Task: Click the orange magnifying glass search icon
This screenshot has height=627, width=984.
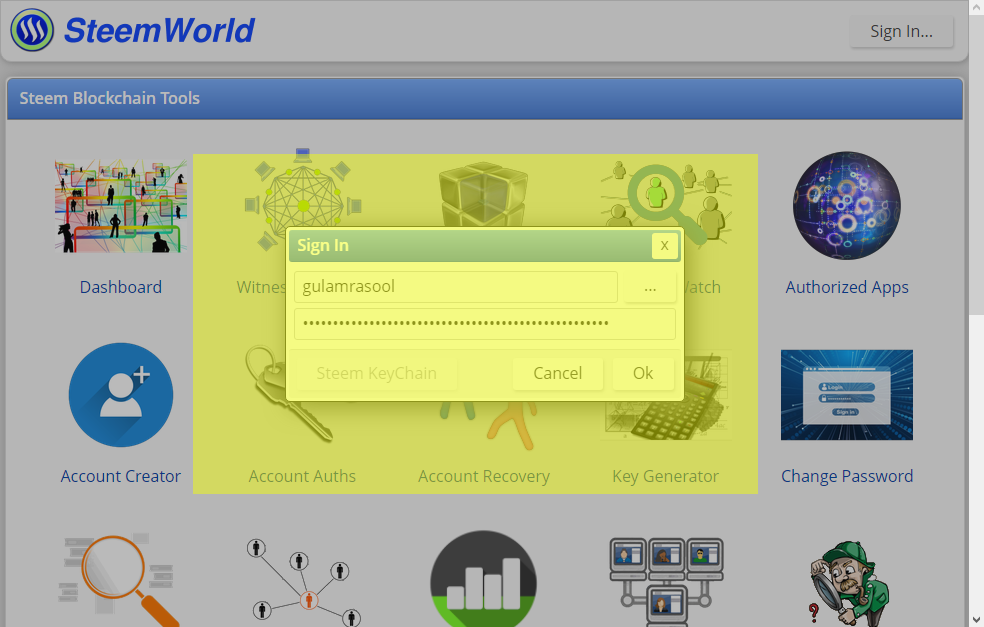Action: pos(120,581)
